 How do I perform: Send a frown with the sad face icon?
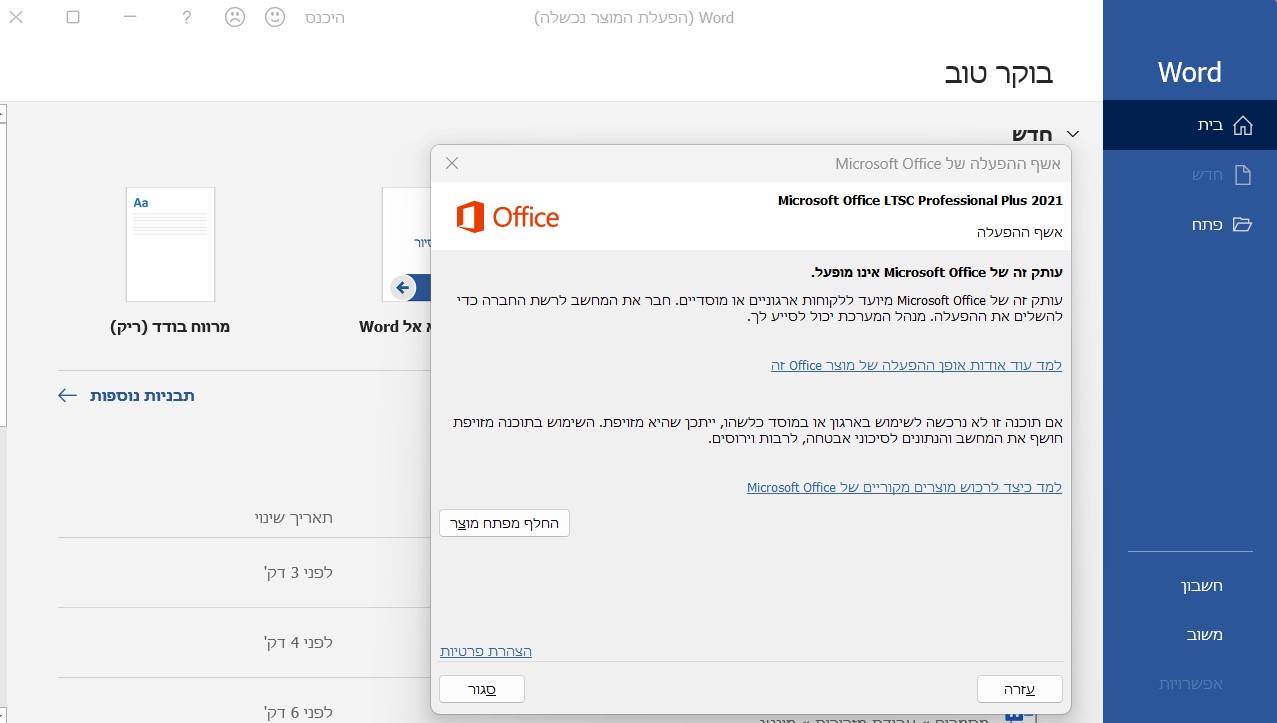pyautogui.click(x=235, y=17)
